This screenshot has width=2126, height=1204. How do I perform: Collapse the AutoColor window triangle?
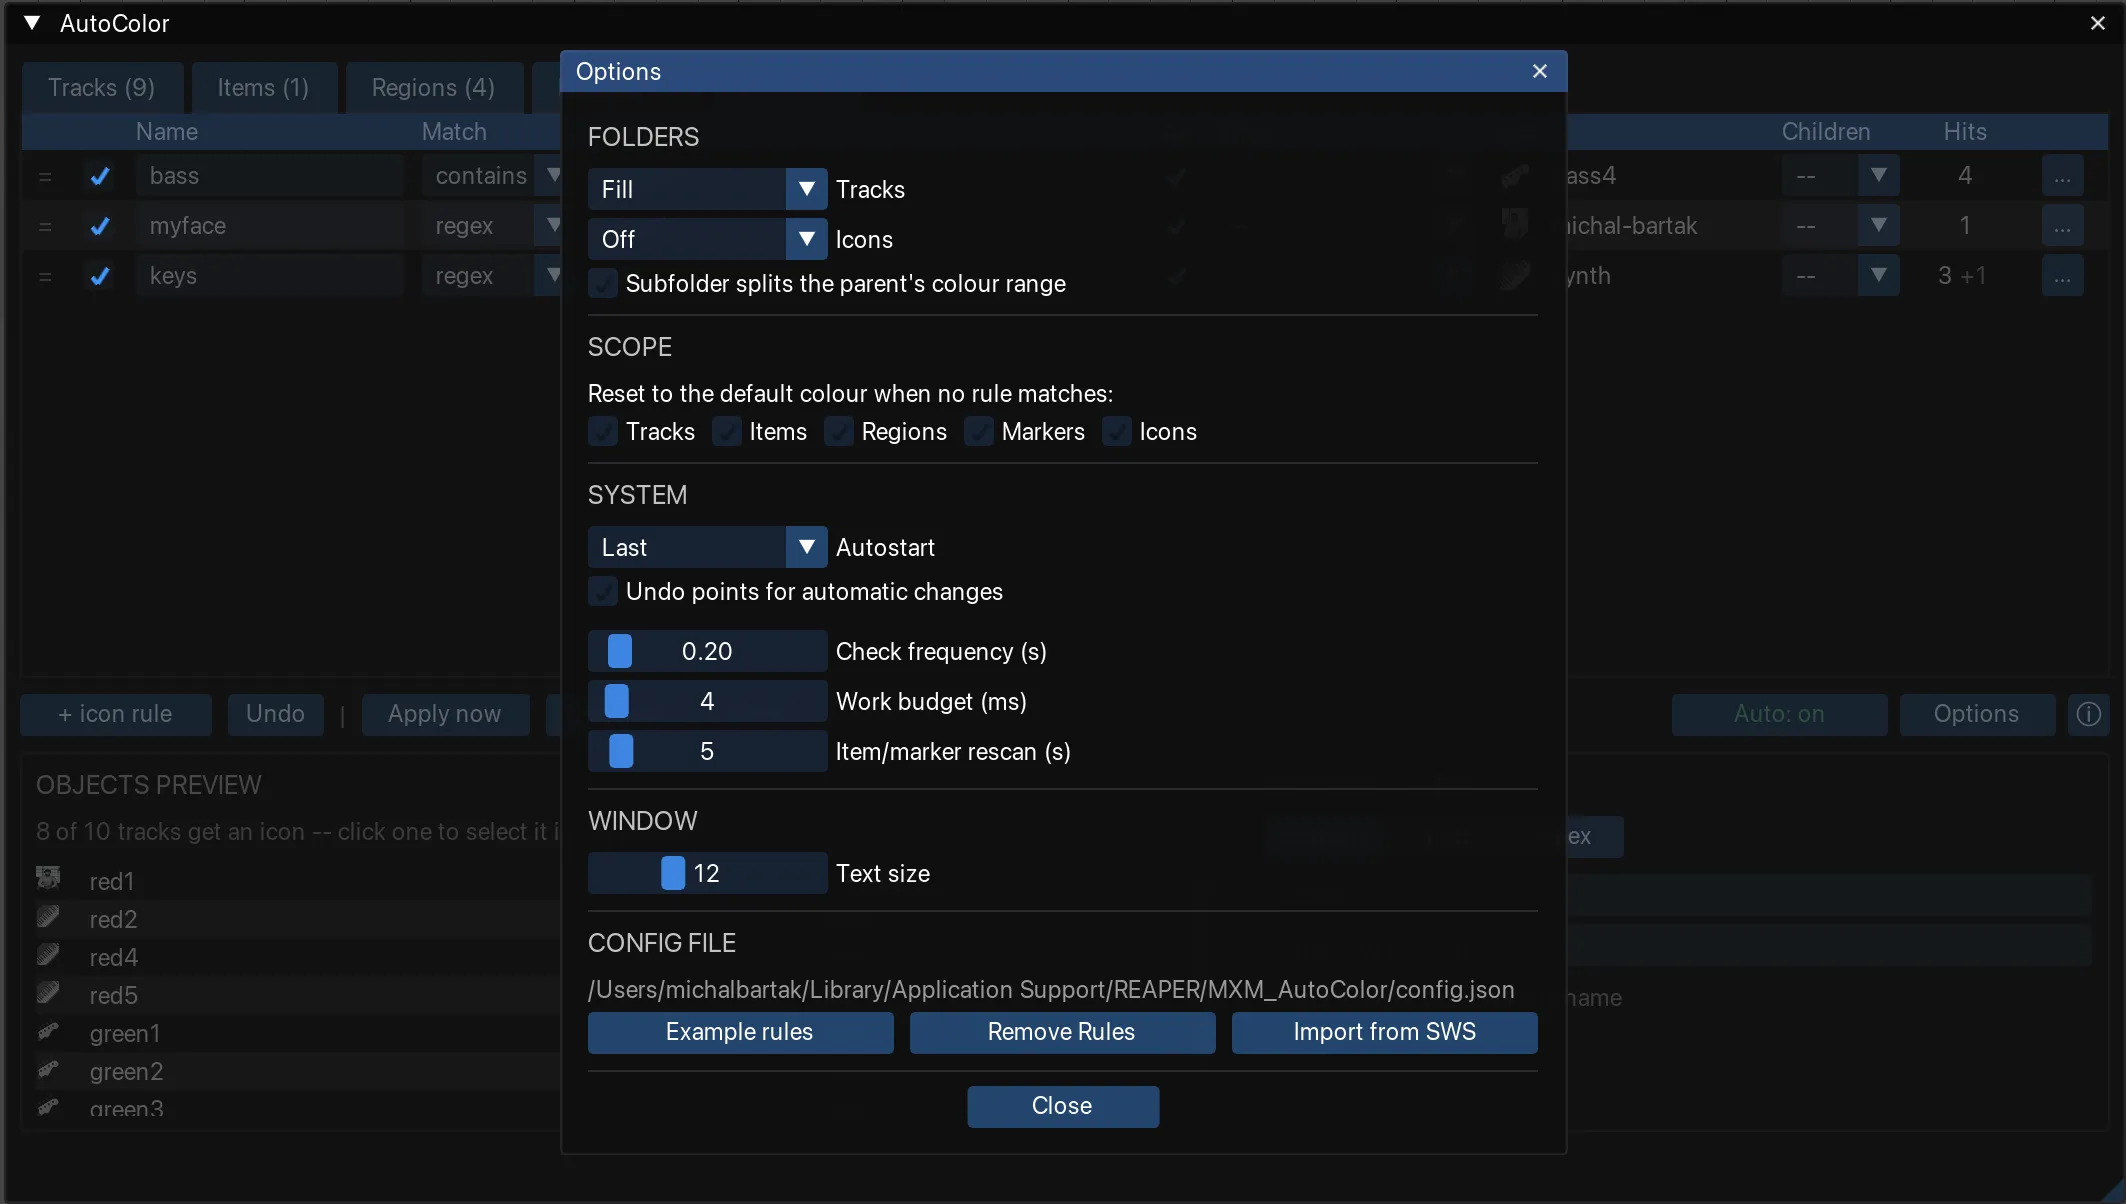pos(32,23)
